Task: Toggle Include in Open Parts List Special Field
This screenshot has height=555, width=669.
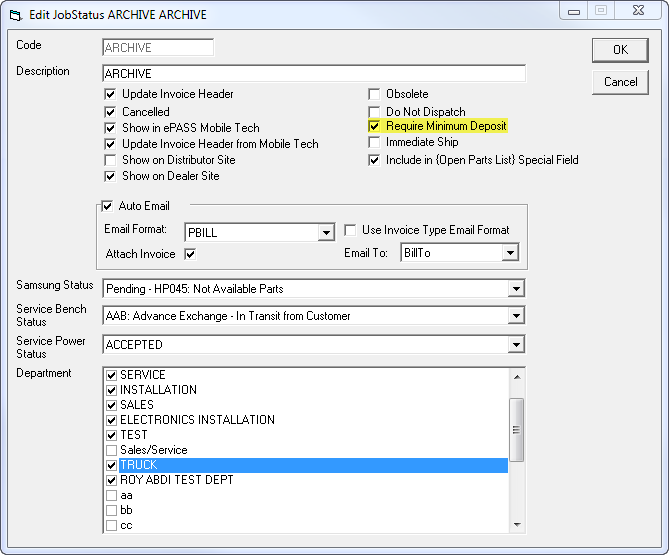Action: point(374,160)
